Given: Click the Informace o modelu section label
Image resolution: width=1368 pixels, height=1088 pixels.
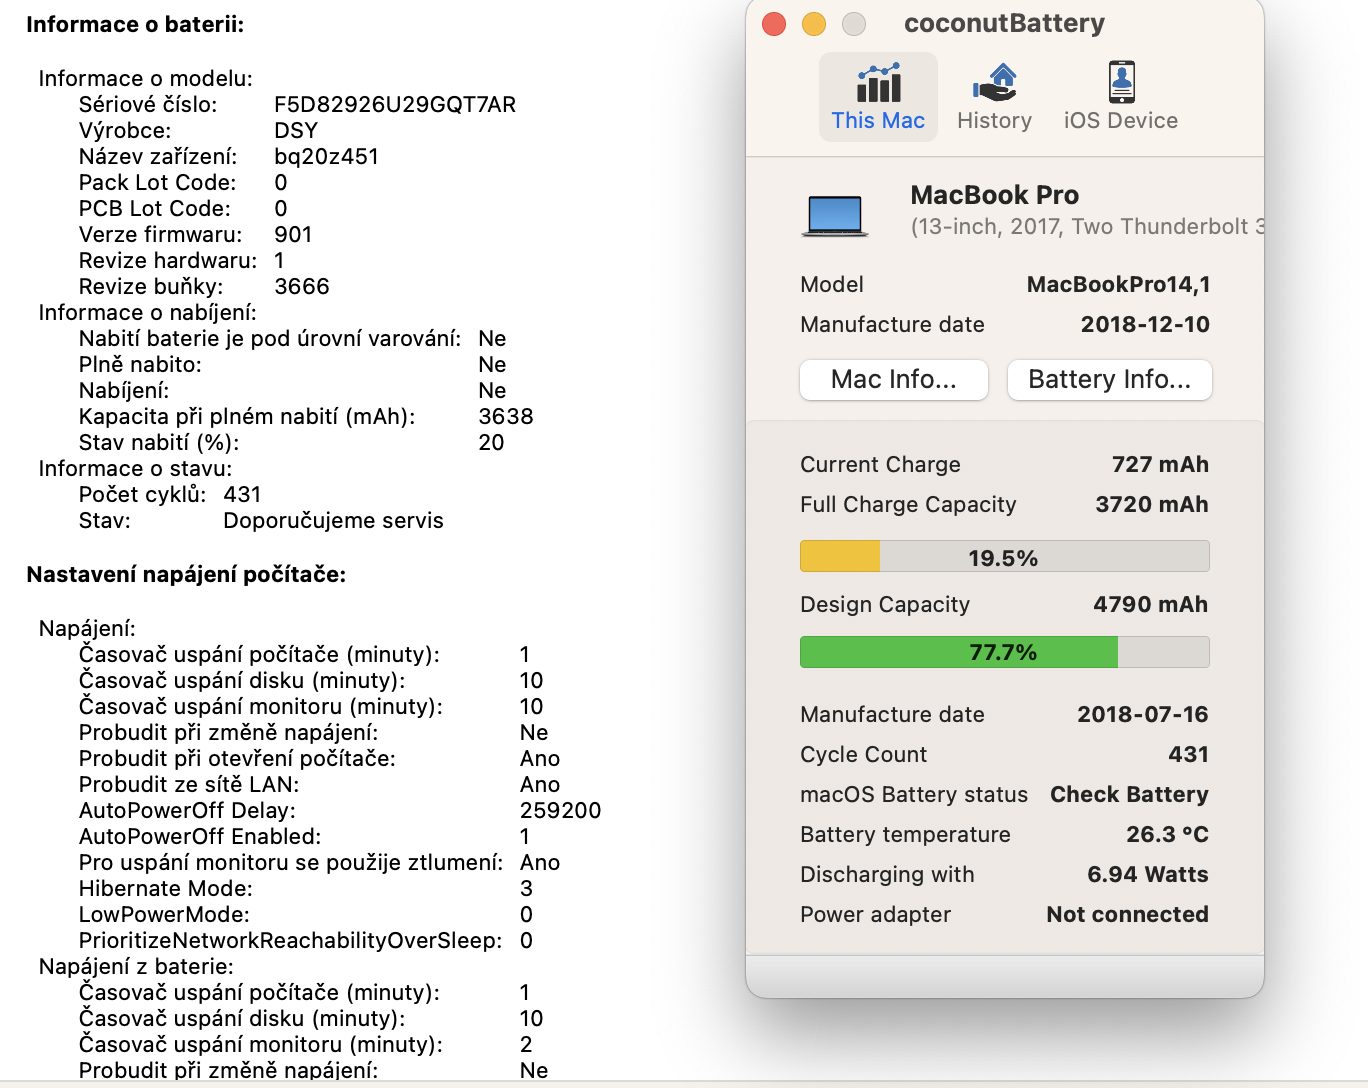Looking at the screenshot, I should click(x=146, y=78).
